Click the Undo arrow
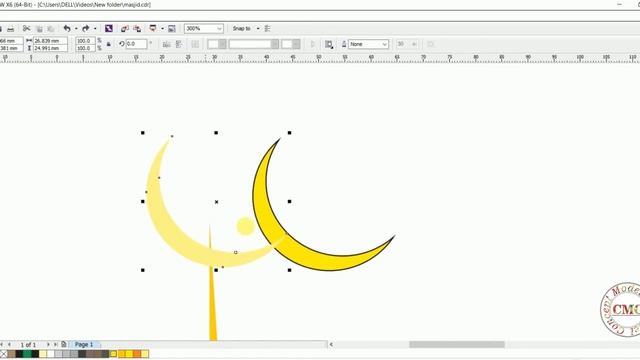The image size is (640, 360). [67, 29]
